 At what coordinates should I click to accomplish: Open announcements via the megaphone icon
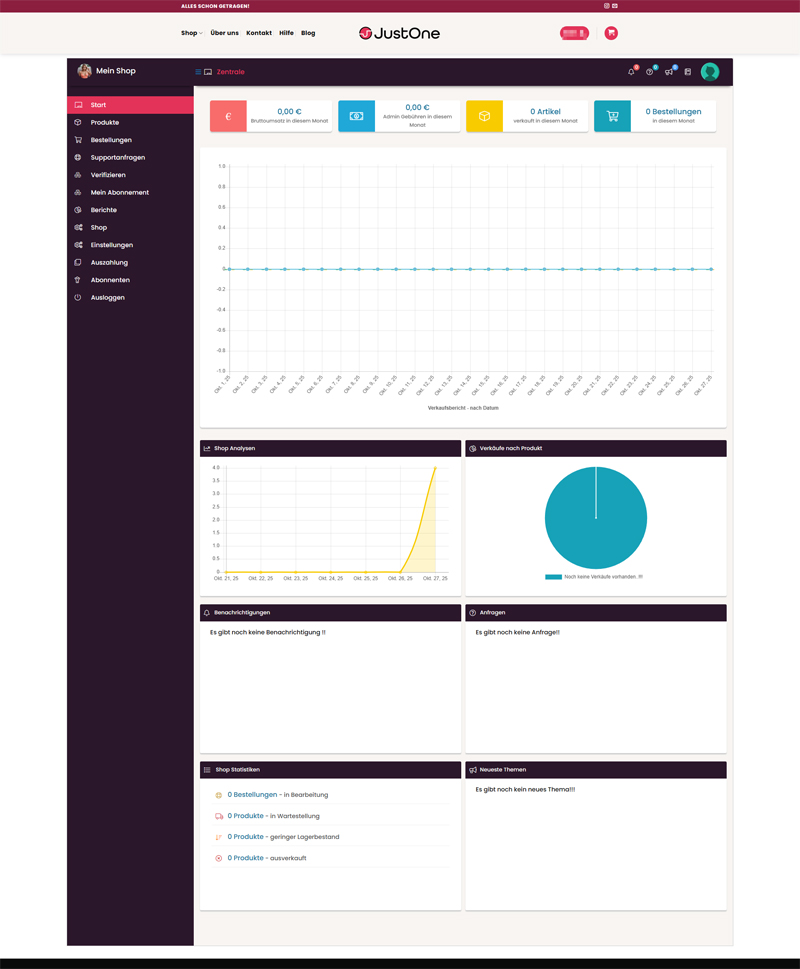[x=668, y=72]
